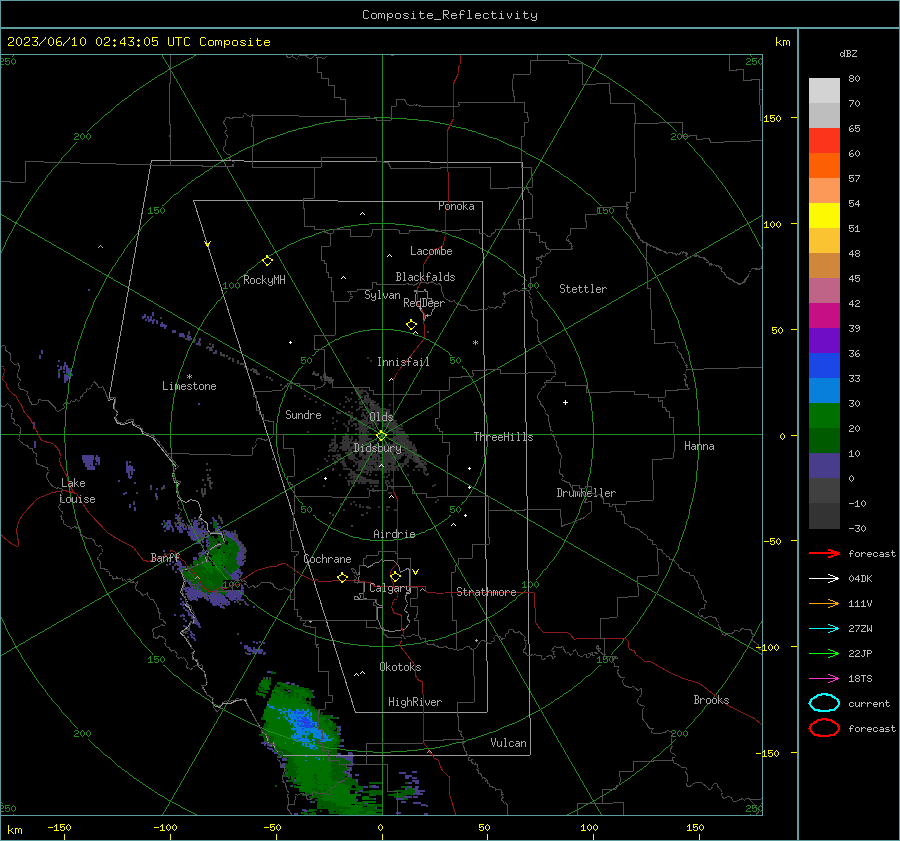Pick the yellow swatch between 54 and 51
The image size is (900, 841).
pyautogui.click(x=824, y=215)
